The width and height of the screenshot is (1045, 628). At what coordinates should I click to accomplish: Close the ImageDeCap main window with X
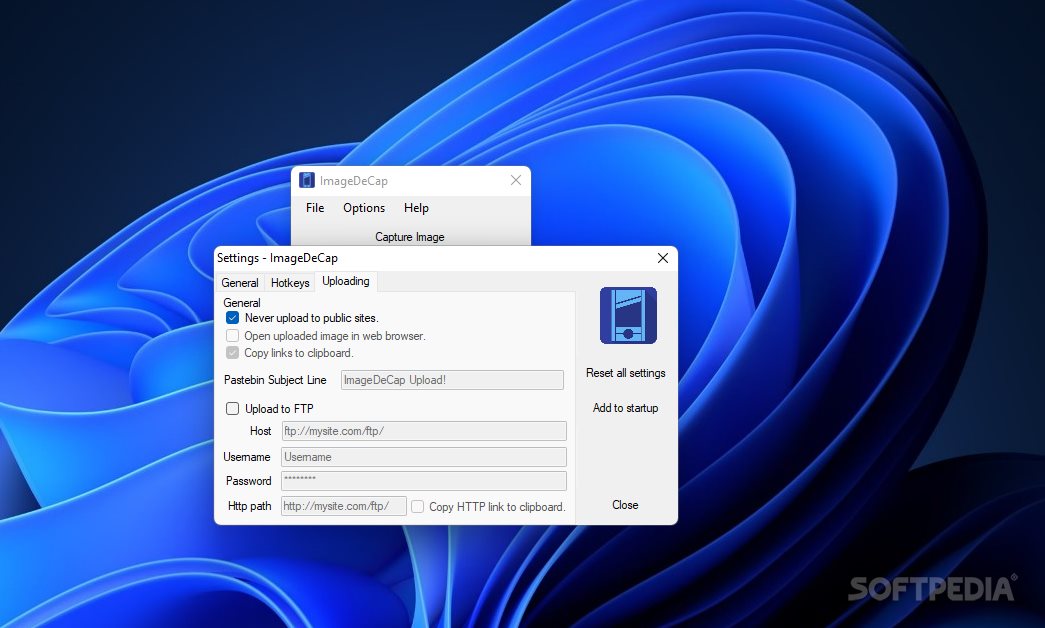point(516,180)
